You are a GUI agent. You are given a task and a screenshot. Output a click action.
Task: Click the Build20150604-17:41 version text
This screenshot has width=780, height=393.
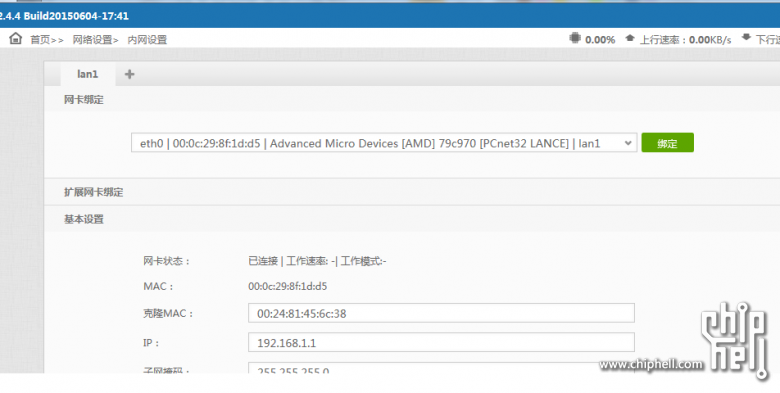click(76, 16)
